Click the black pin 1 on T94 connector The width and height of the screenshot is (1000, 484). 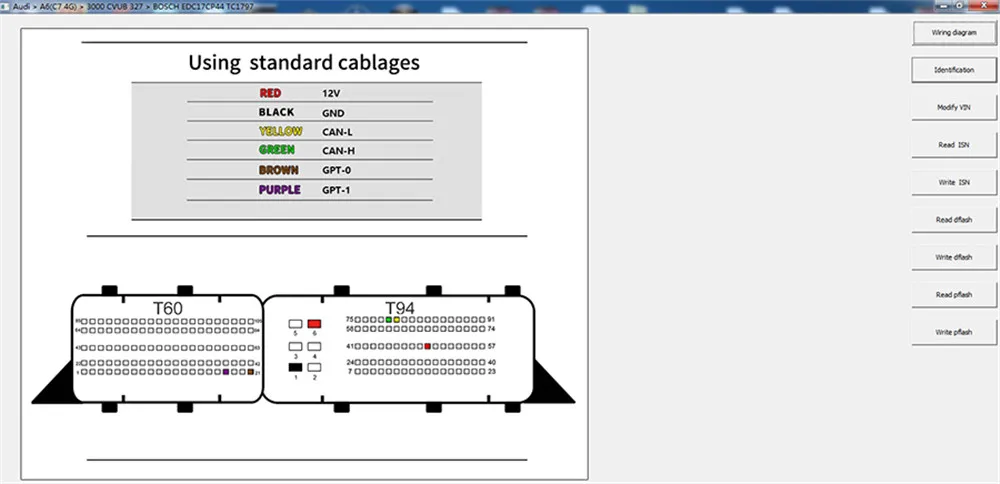pyautogui.click(x=295, y=367)
